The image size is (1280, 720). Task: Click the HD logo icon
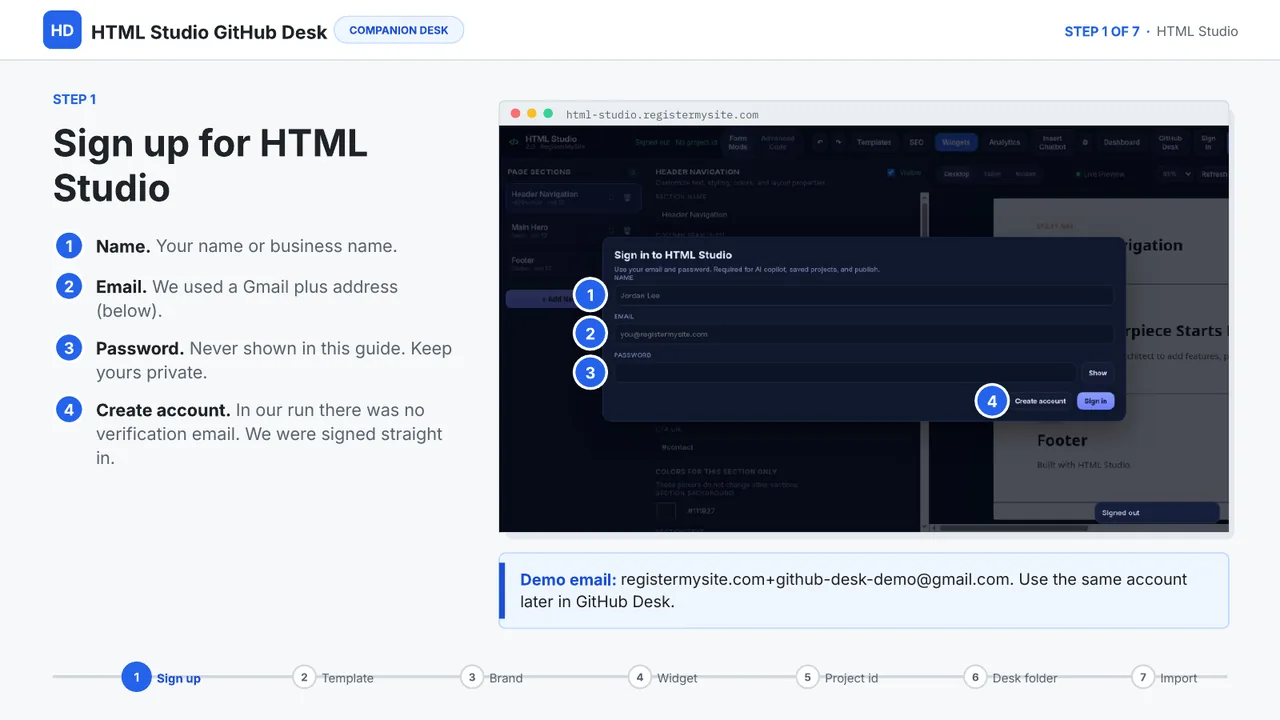(62, 30)
